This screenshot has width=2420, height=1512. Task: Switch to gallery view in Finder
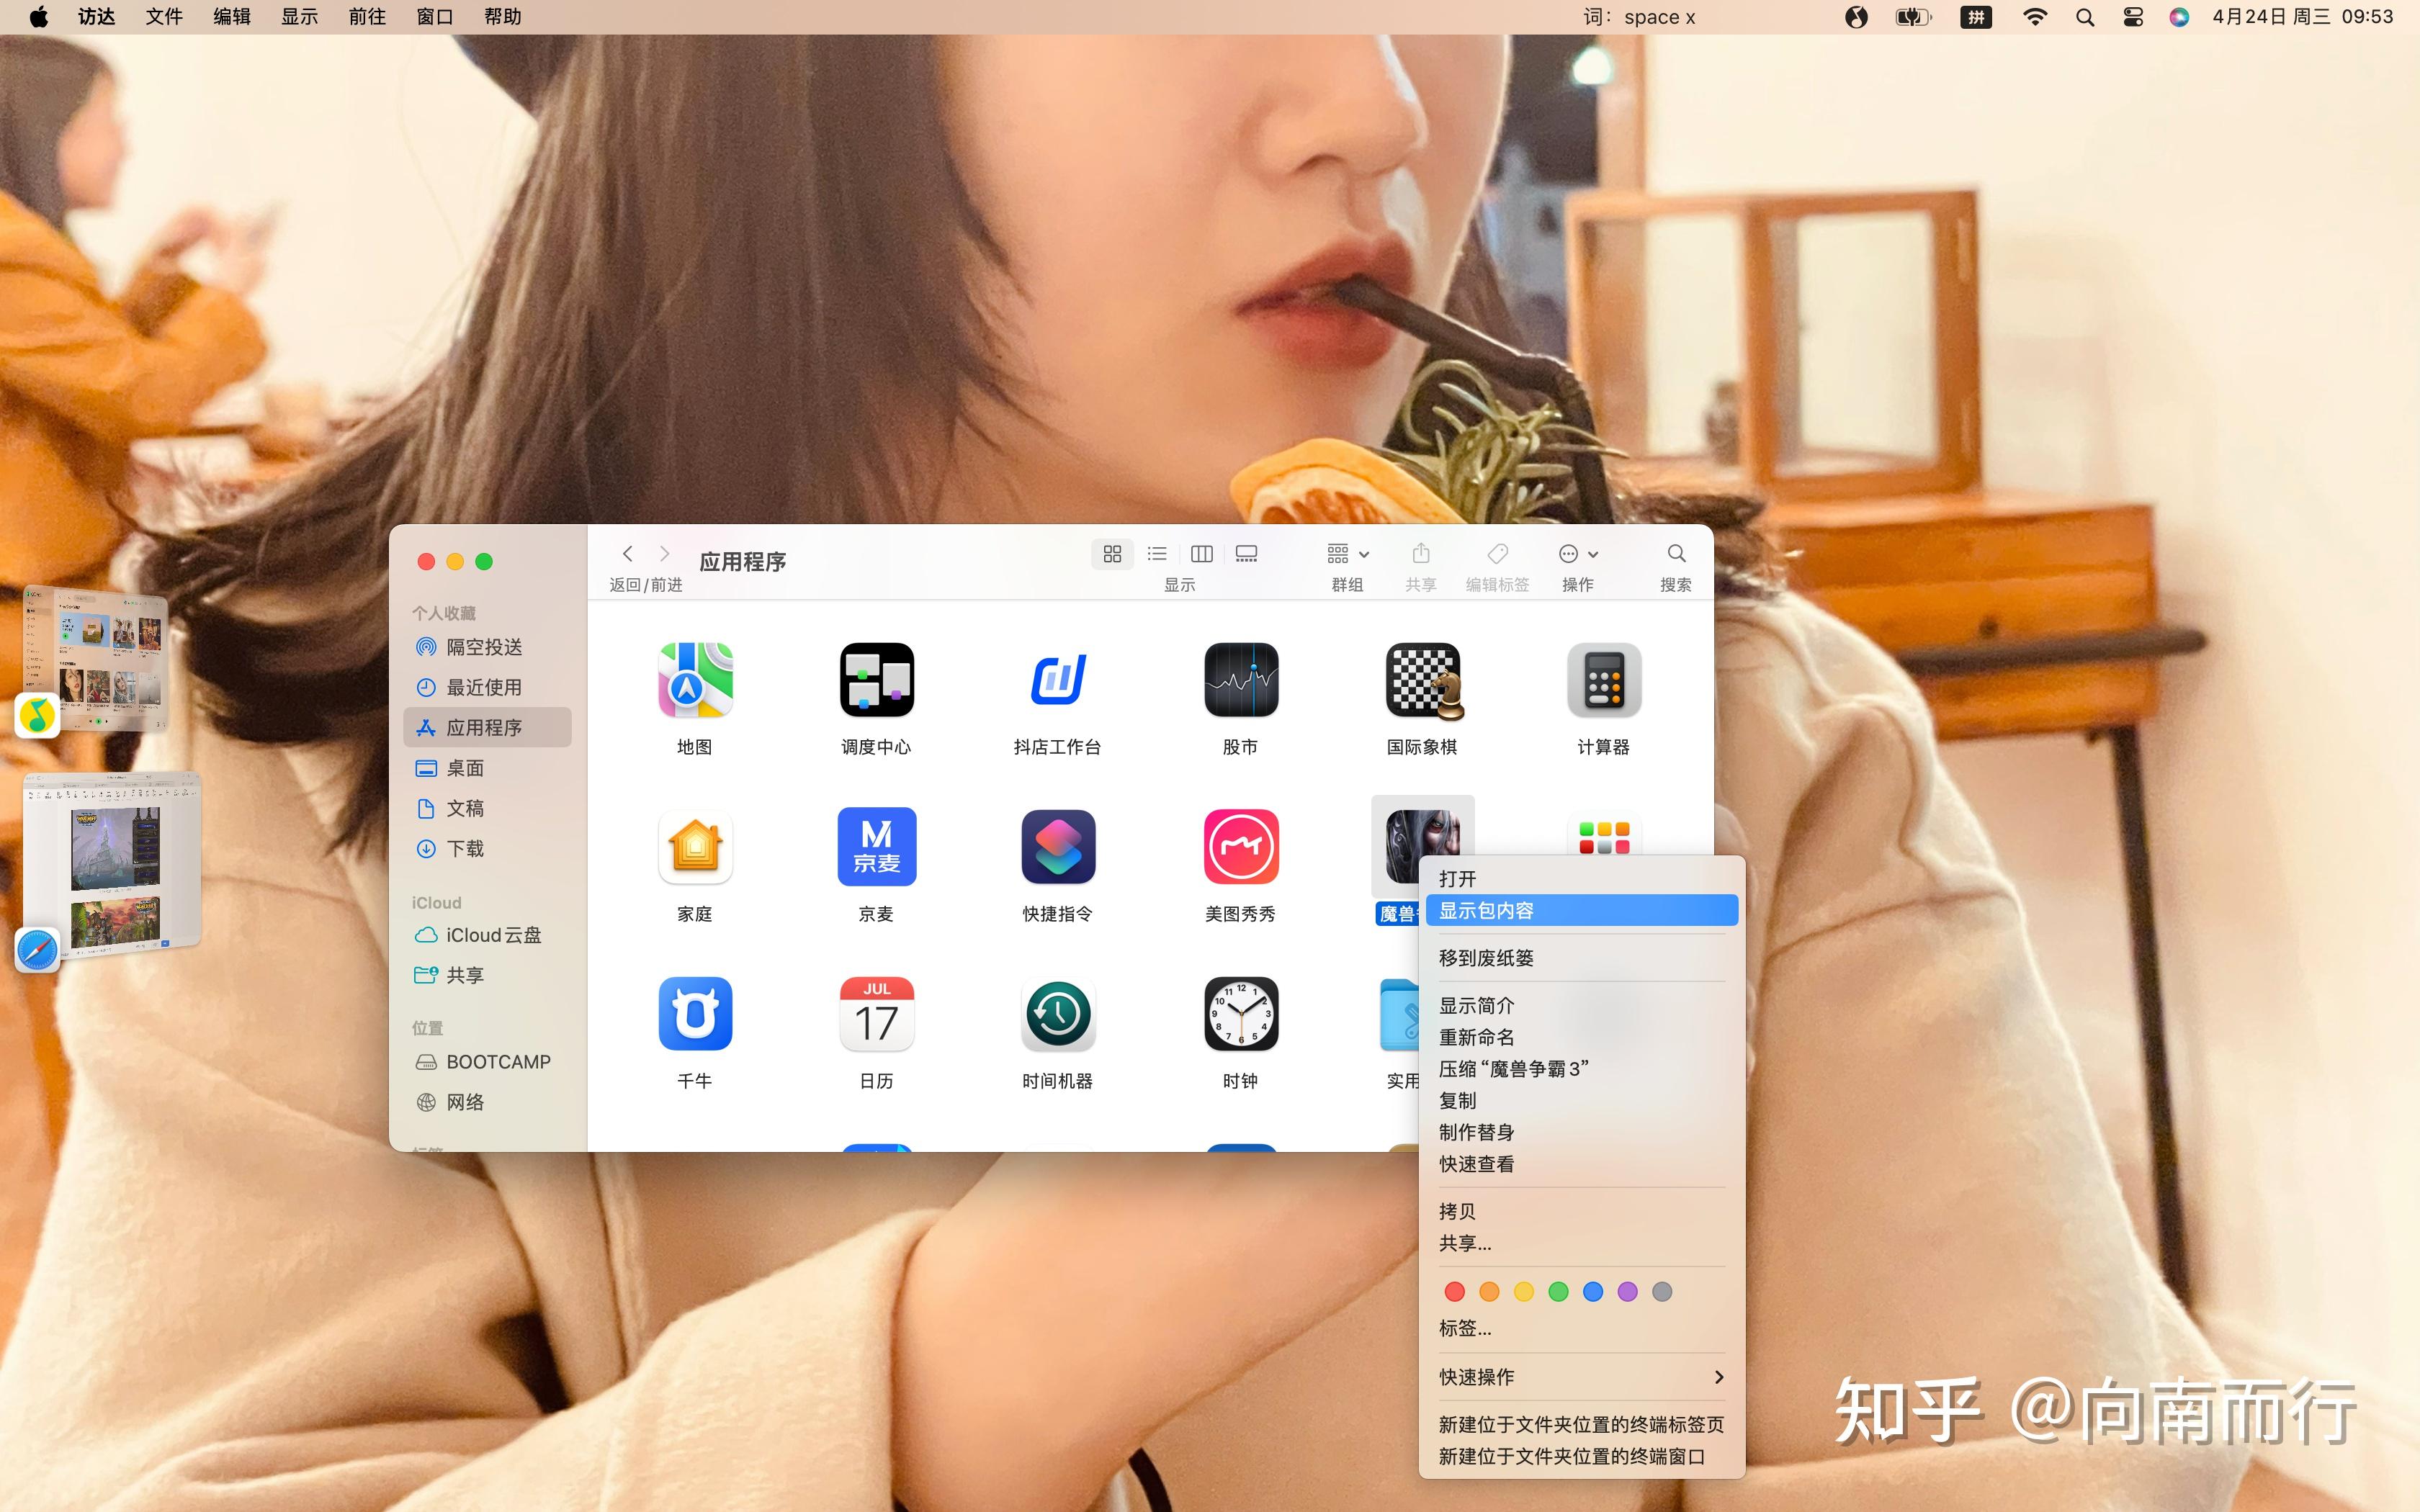pyautogui.click(x=1245, y=553)
